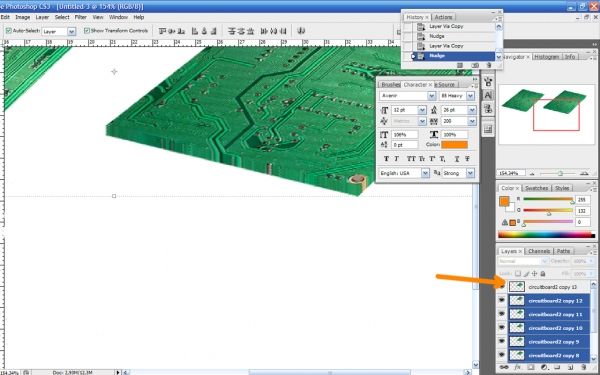
Task: Select the Layer Via Copy history state at top
Action: [x=454, y=26]
